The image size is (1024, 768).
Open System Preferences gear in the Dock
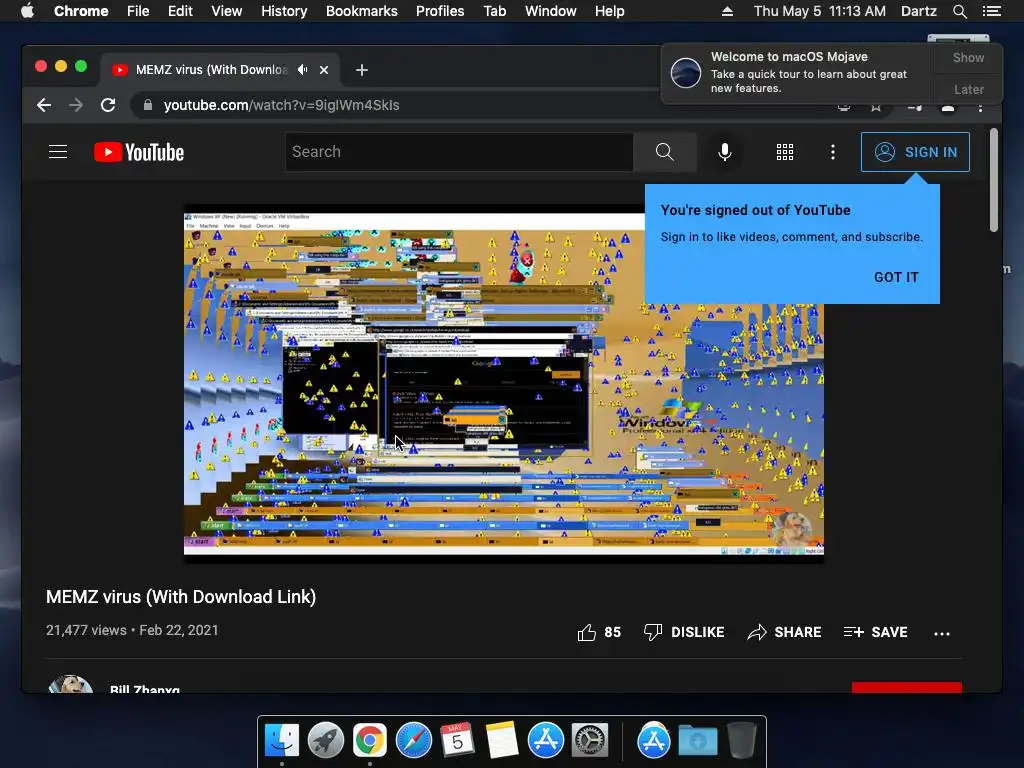point(590,741)
